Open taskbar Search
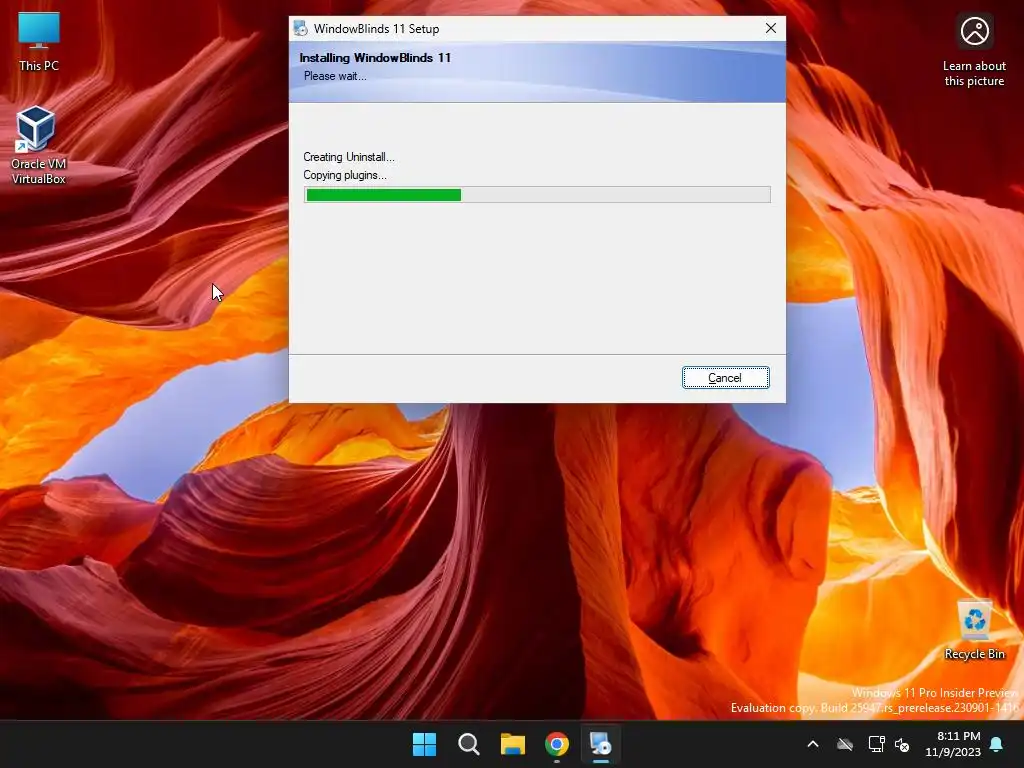The image size is (1024, 768). [469, 744]
